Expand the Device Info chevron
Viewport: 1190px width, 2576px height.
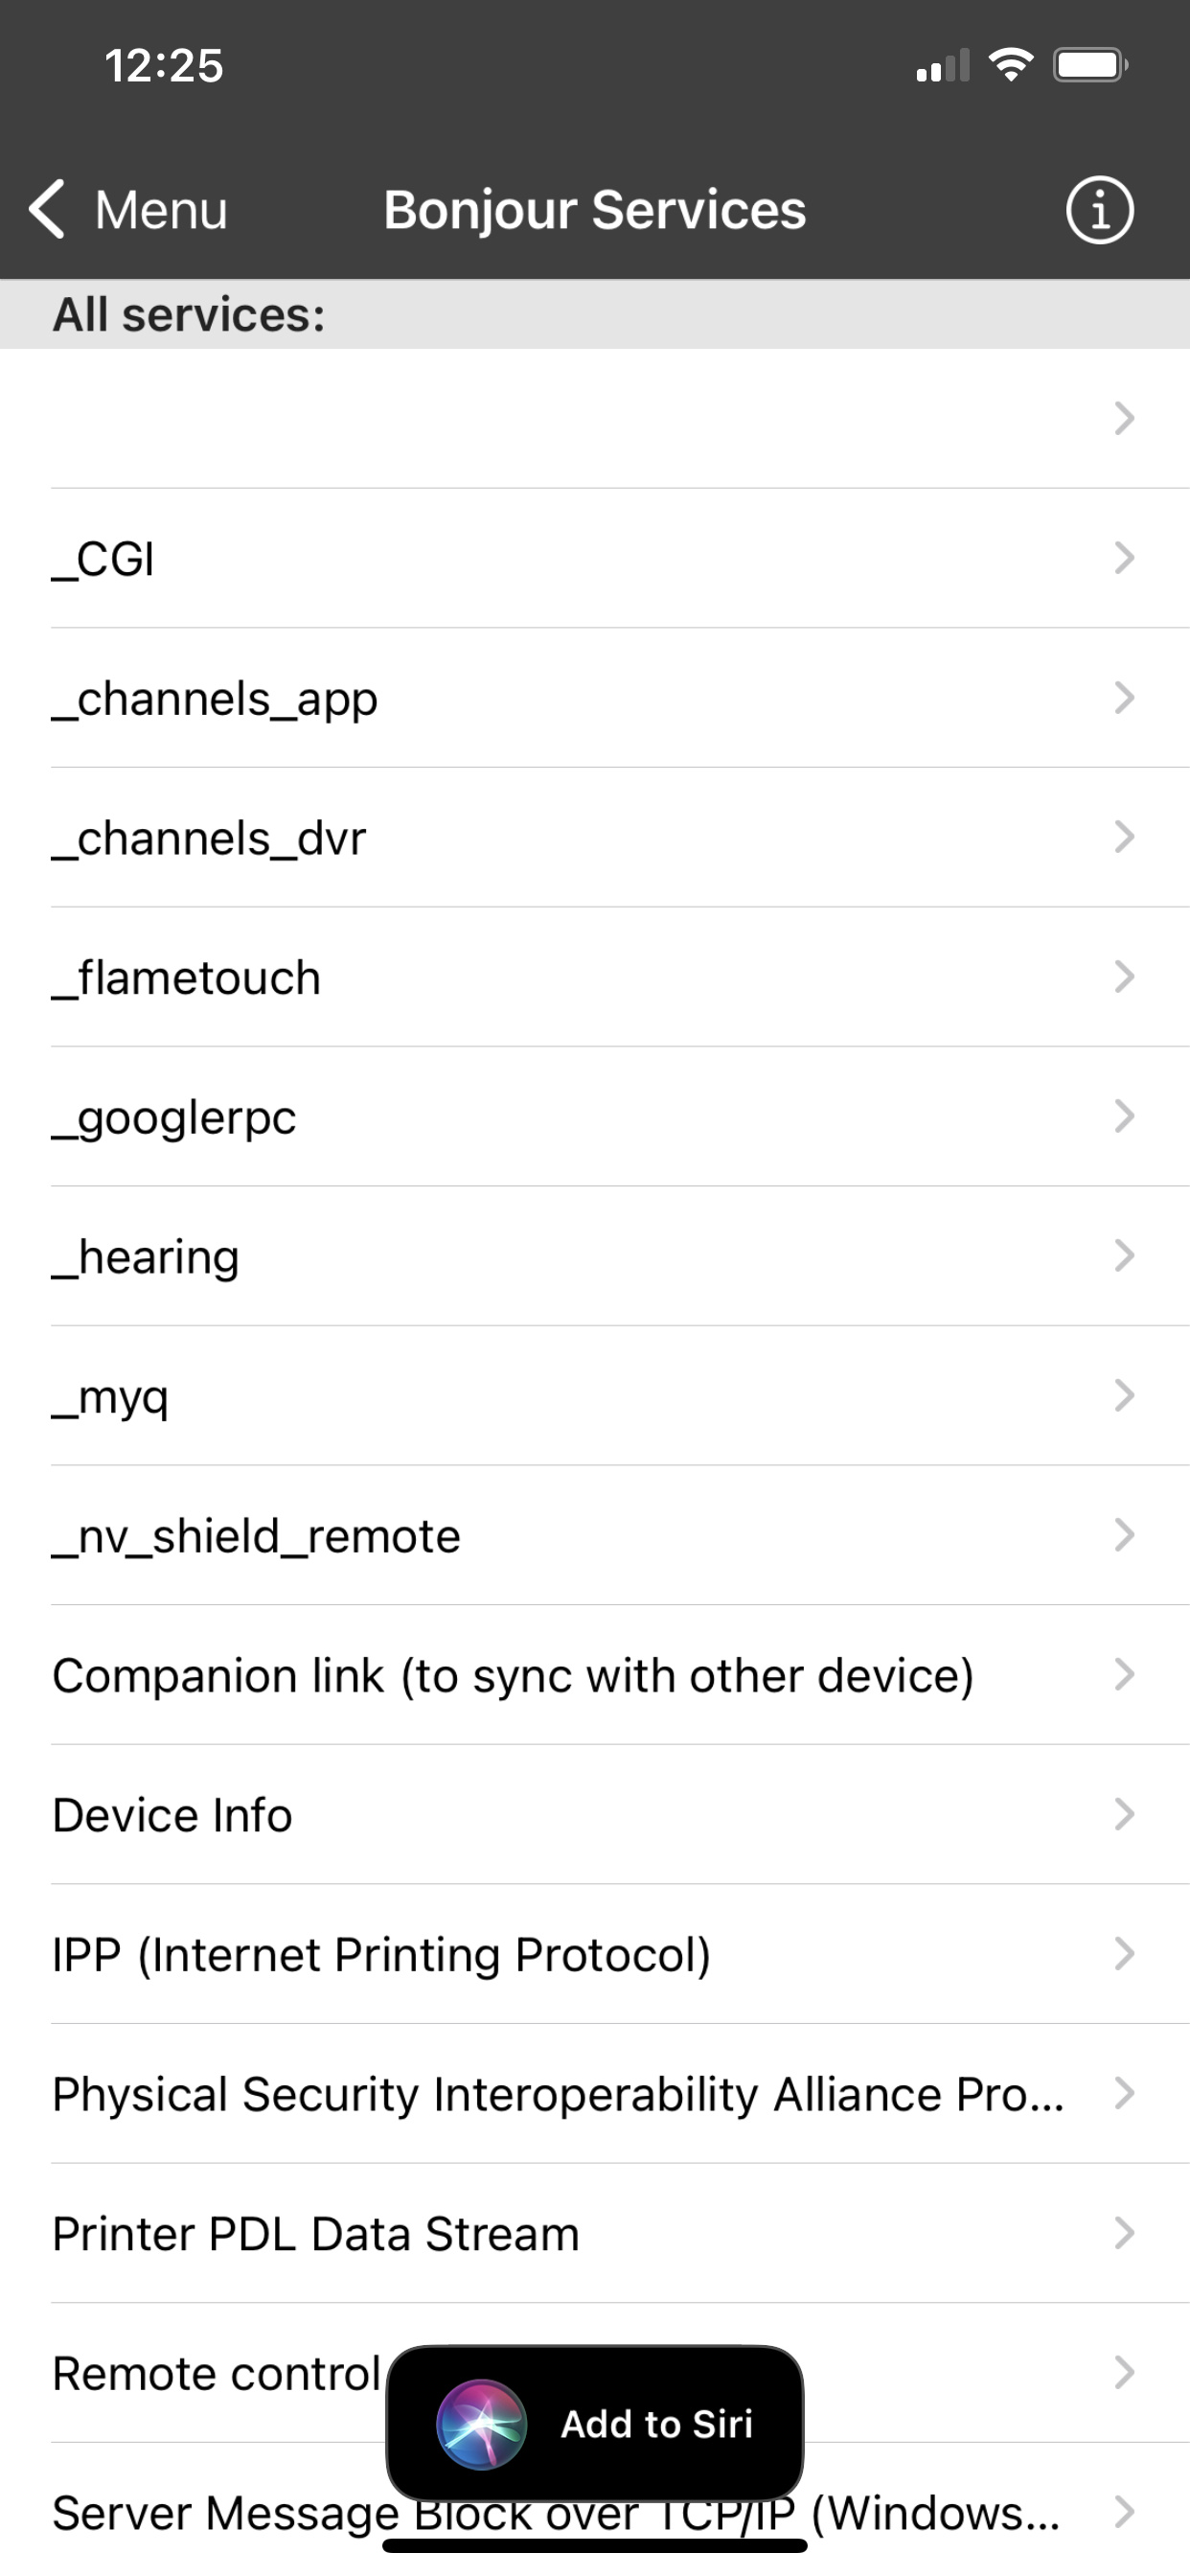click(x=1124, y=1814)
